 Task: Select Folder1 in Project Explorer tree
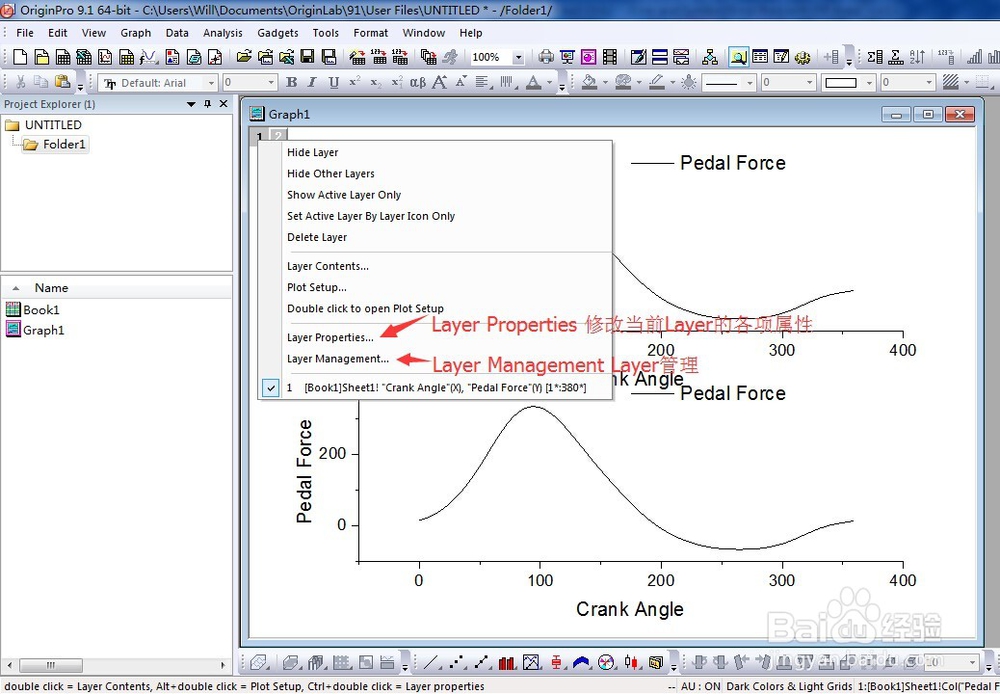click(x=55, y=144)
